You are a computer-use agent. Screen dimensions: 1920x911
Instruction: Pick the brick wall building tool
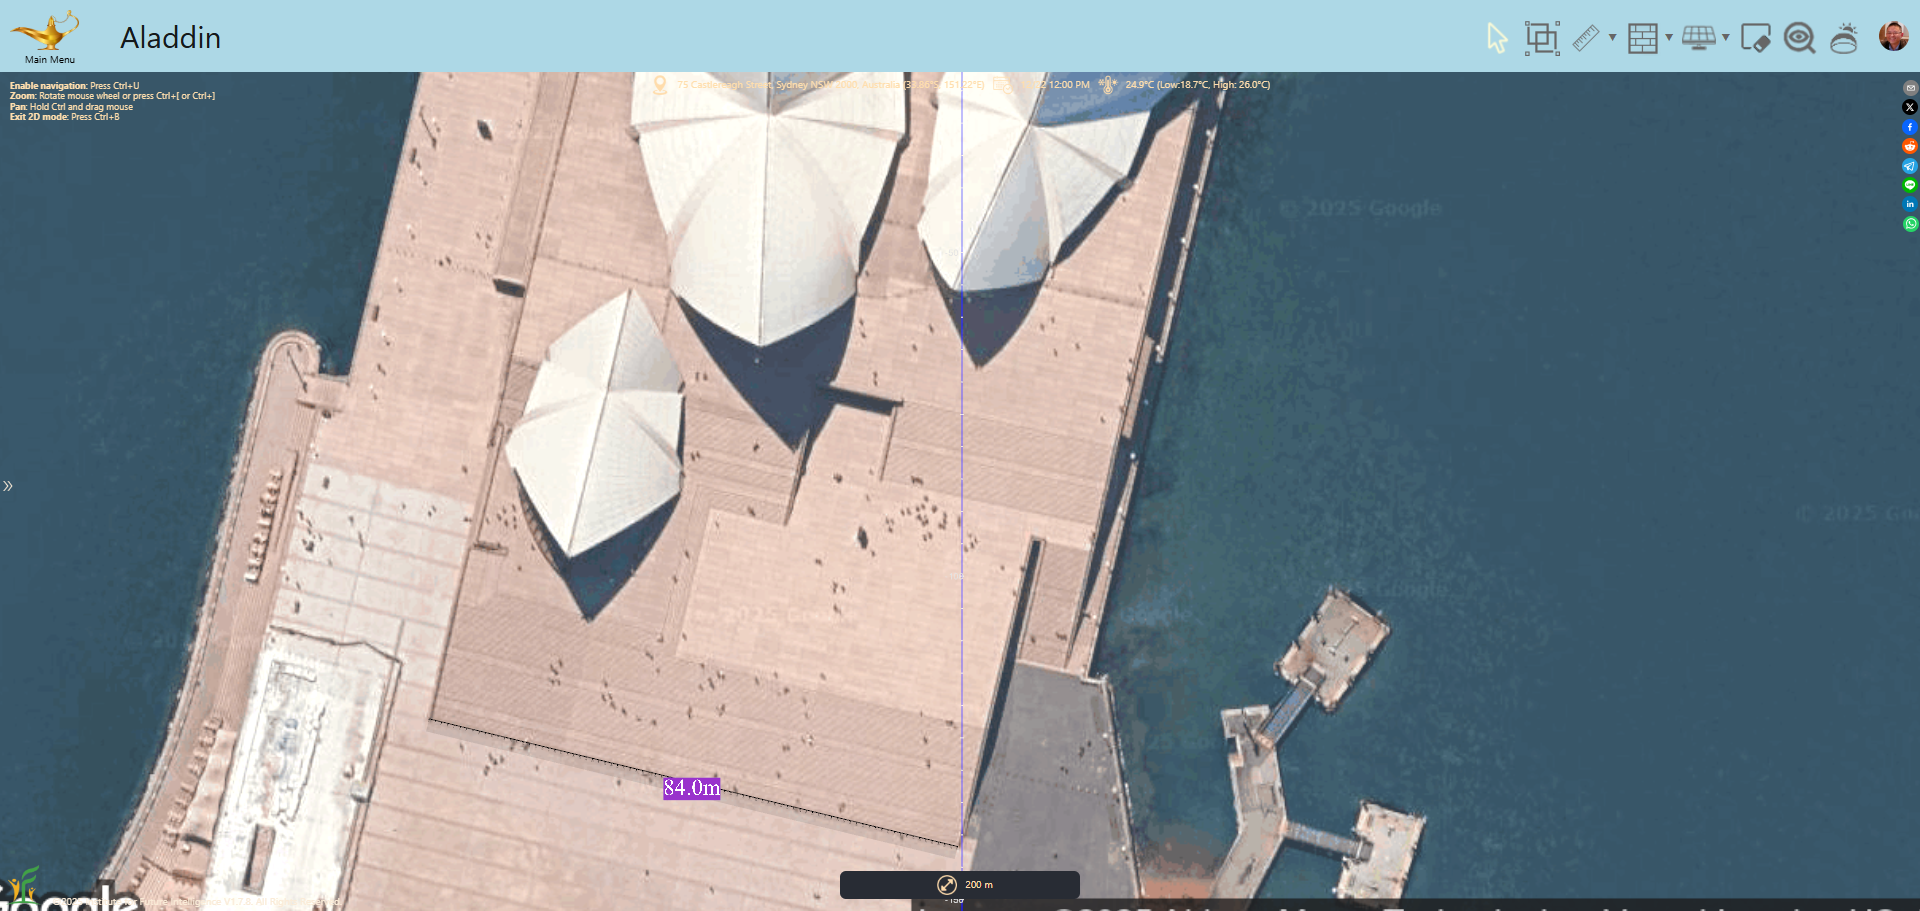click(x=1643, y=38)
